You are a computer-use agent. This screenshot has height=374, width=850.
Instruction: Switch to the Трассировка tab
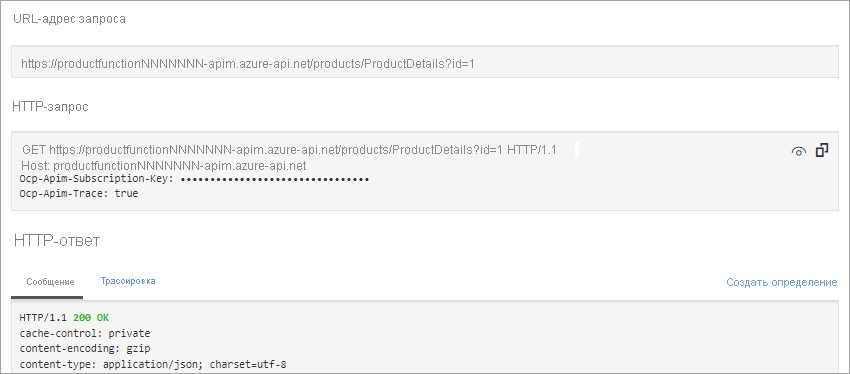(x=128, y=281)
